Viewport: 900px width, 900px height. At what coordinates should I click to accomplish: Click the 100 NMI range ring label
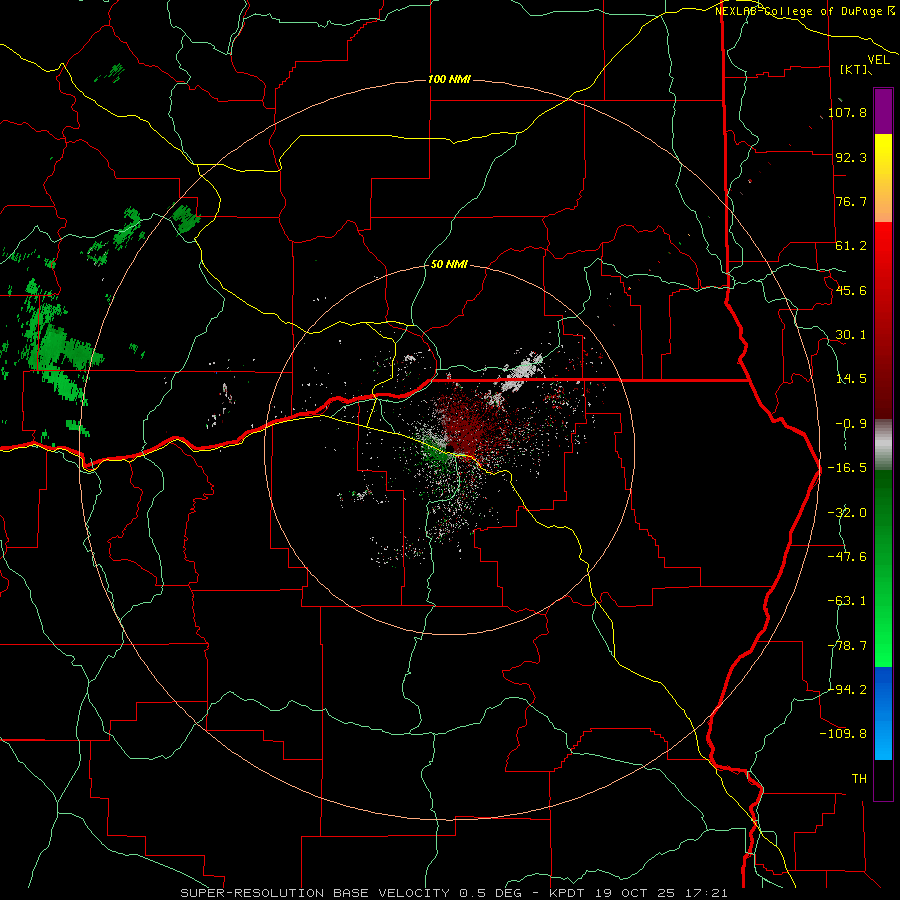point(449,79)
